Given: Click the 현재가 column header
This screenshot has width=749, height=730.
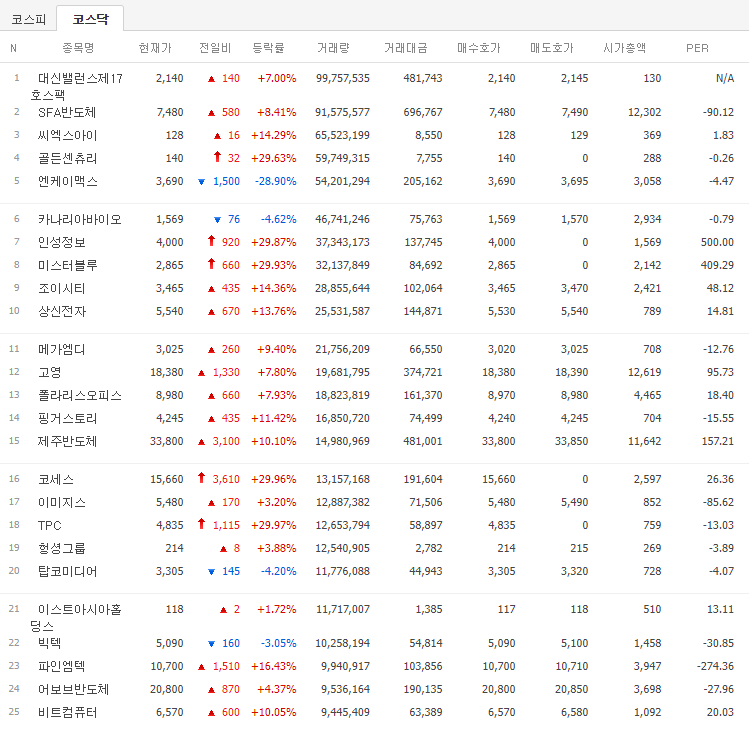Looking at the screenshot, I should point(155,48).
